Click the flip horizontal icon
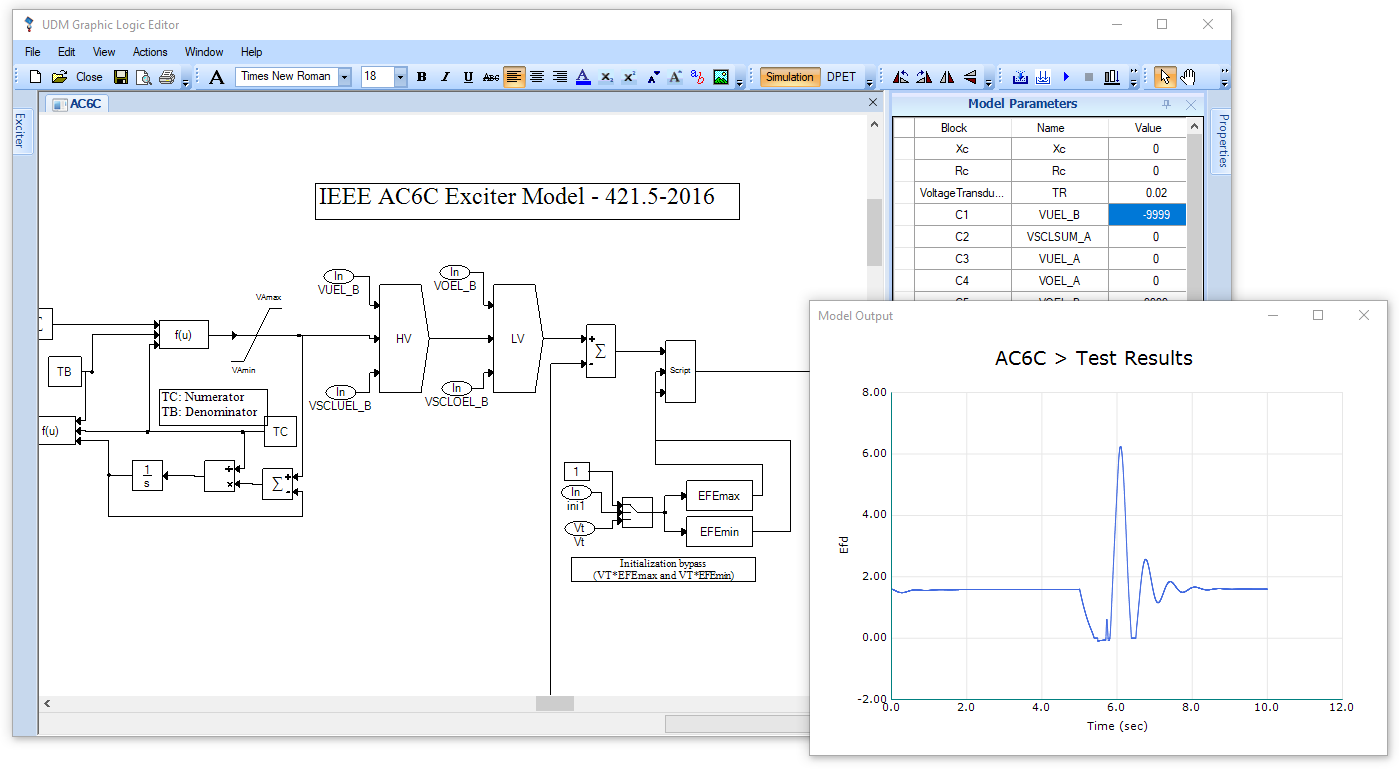The image size is (1399, 770). click(945, 76)
